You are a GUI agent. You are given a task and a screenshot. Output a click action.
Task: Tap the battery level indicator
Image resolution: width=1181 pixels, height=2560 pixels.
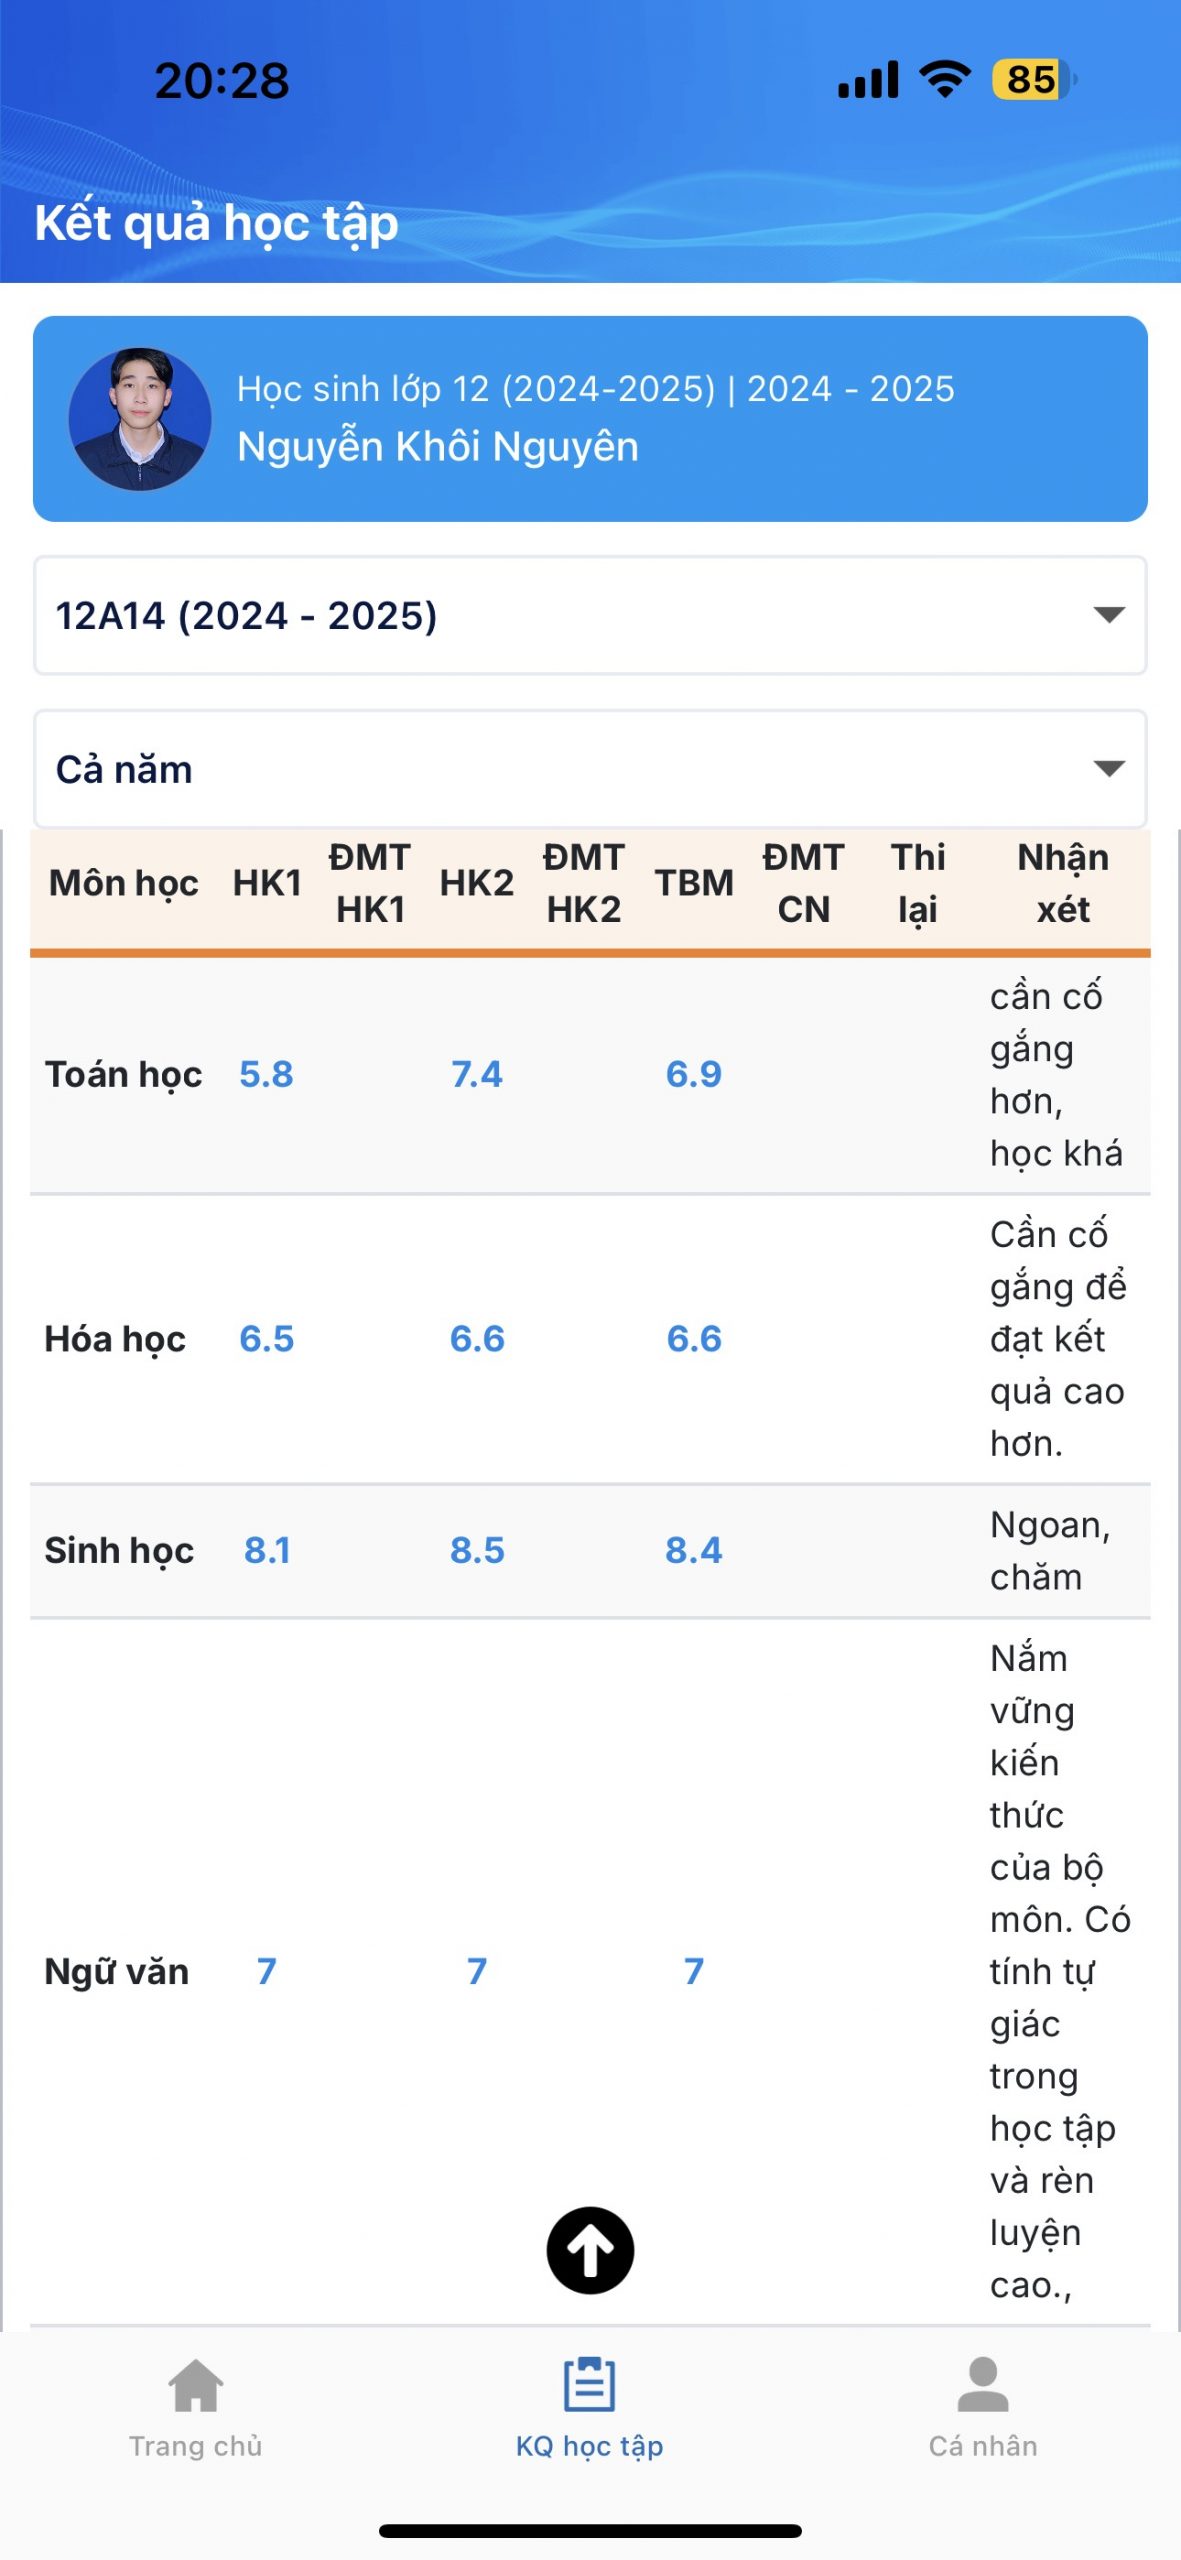[x=1034, y=79]
